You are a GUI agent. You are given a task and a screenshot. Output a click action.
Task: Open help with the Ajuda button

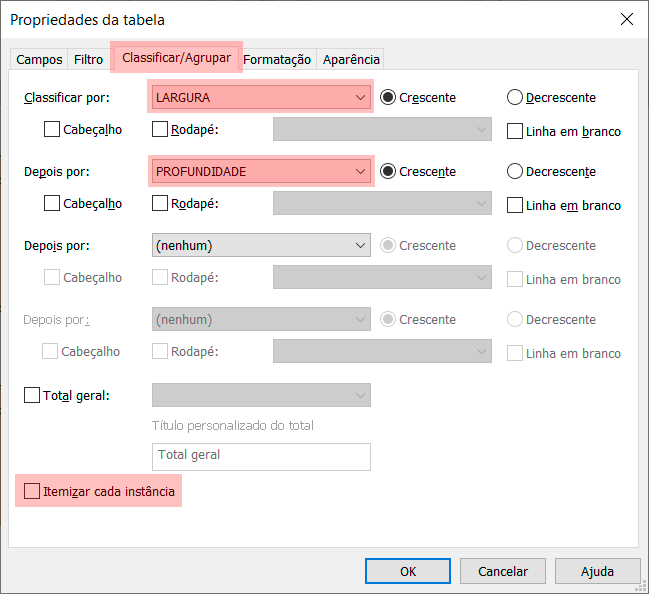pos(597,571)
